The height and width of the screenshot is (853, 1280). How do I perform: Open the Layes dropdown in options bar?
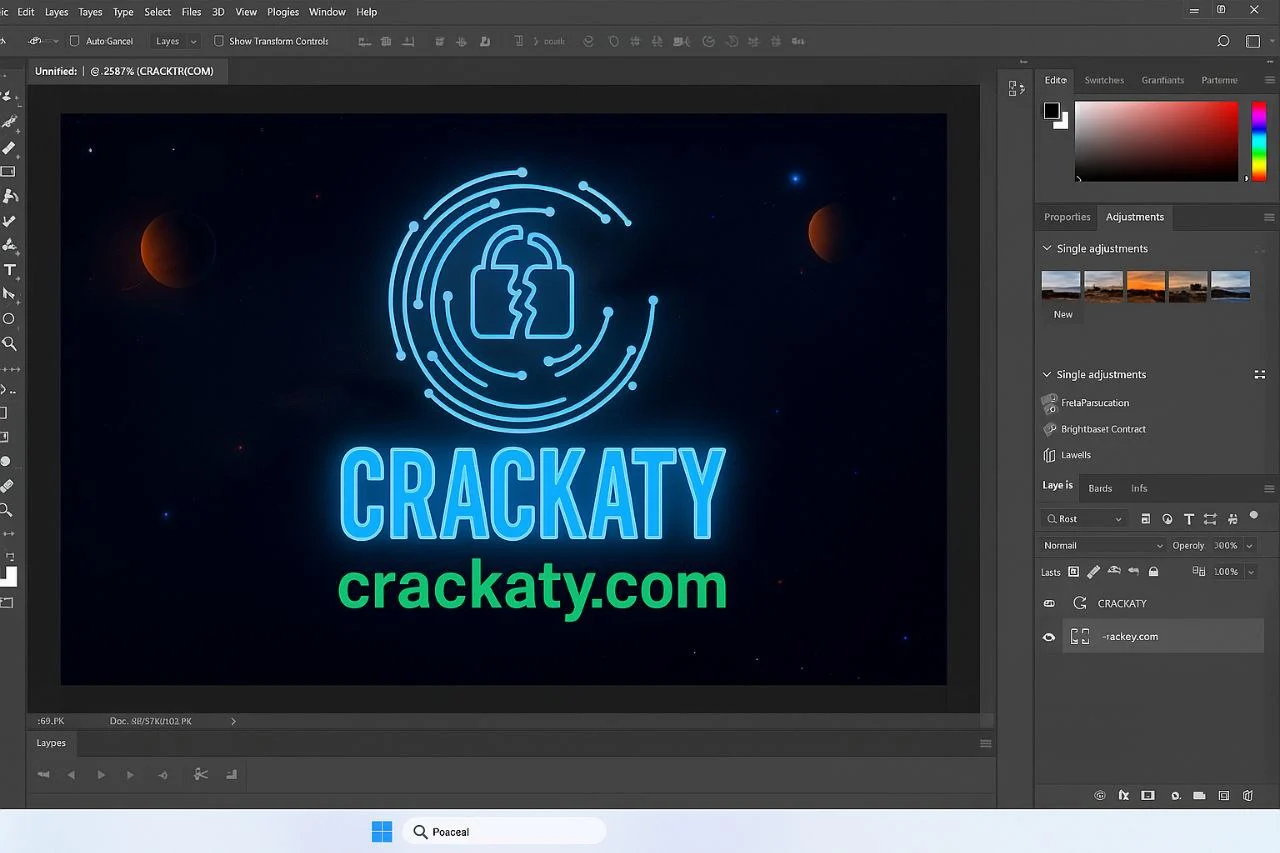click(176, 41)
